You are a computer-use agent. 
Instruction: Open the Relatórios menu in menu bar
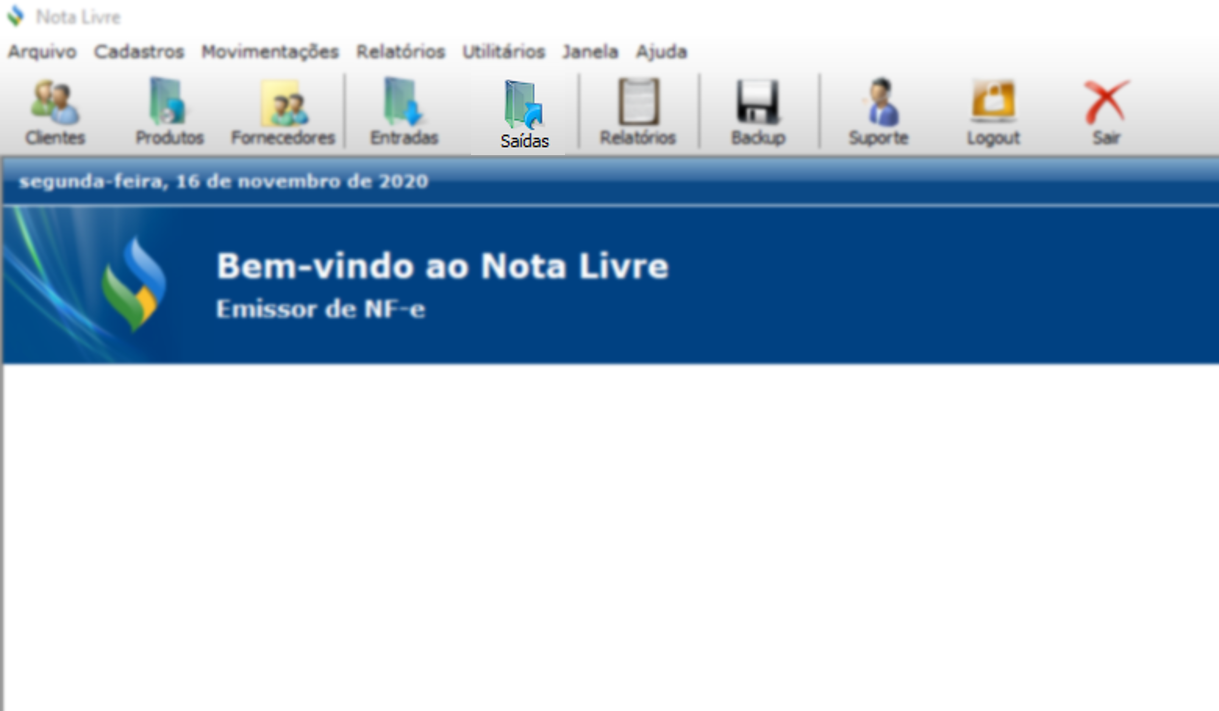click(x=400, y=52)
